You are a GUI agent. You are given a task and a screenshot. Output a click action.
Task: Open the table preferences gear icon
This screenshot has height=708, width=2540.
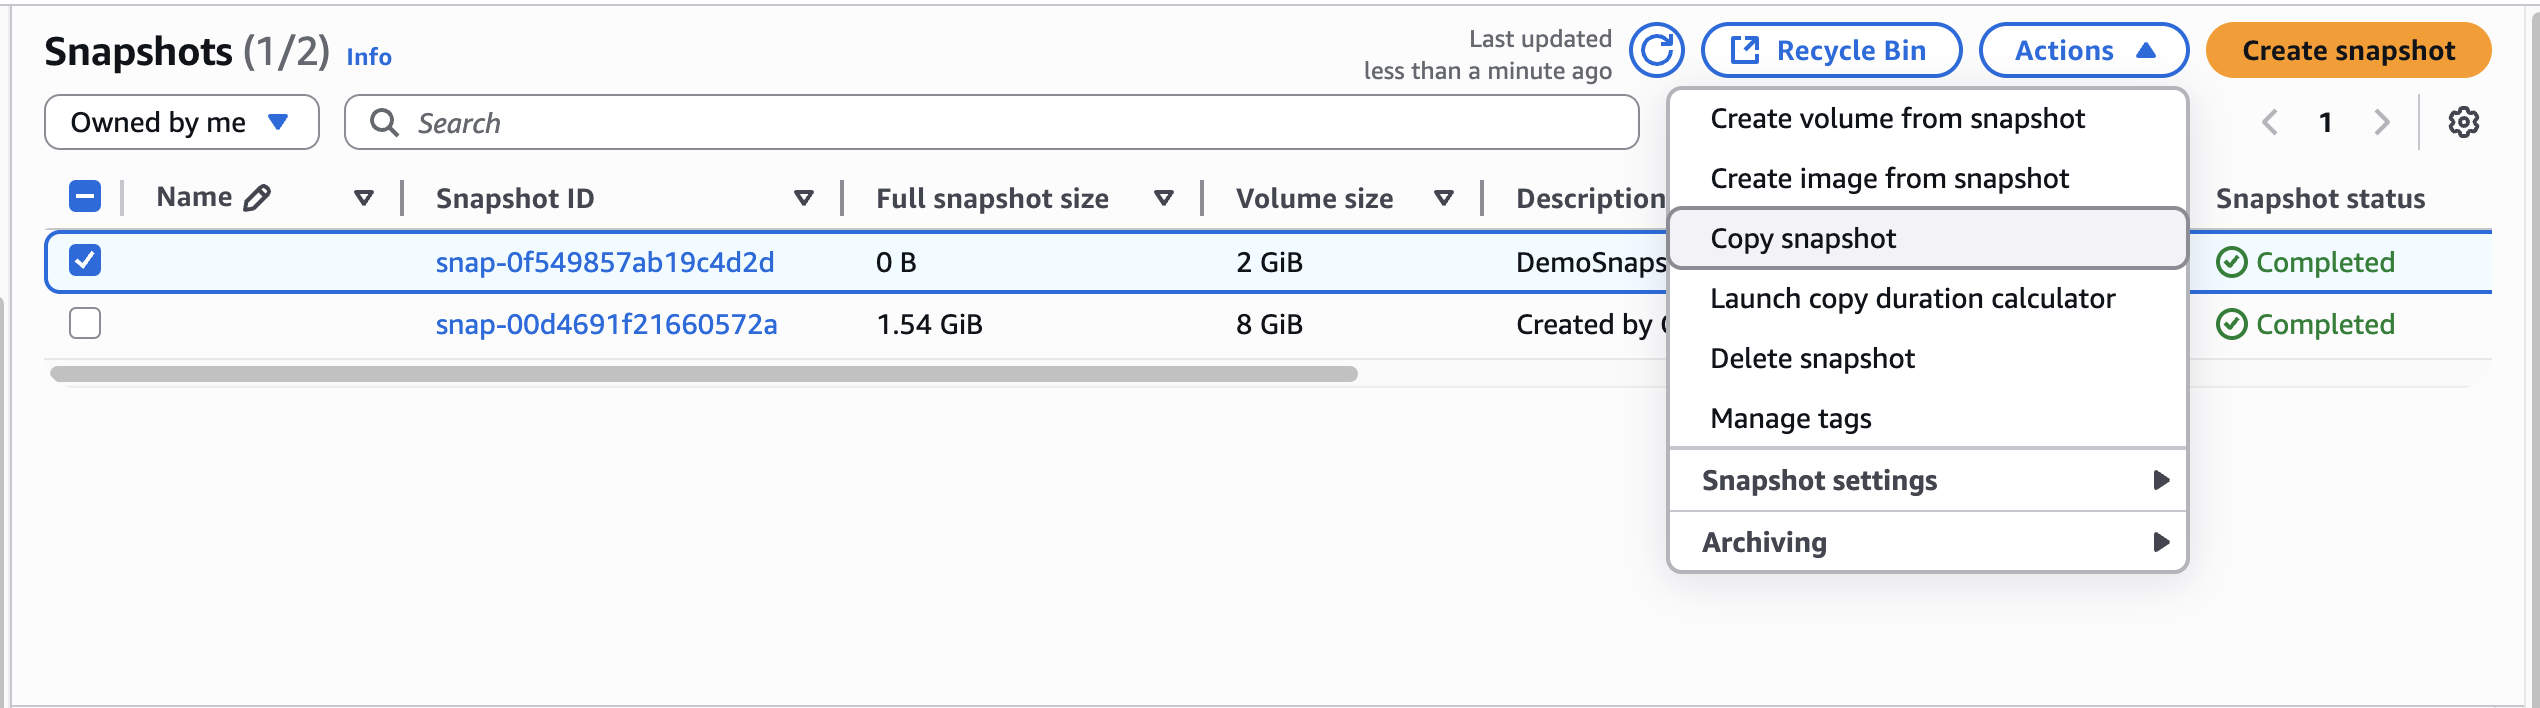2463,122
